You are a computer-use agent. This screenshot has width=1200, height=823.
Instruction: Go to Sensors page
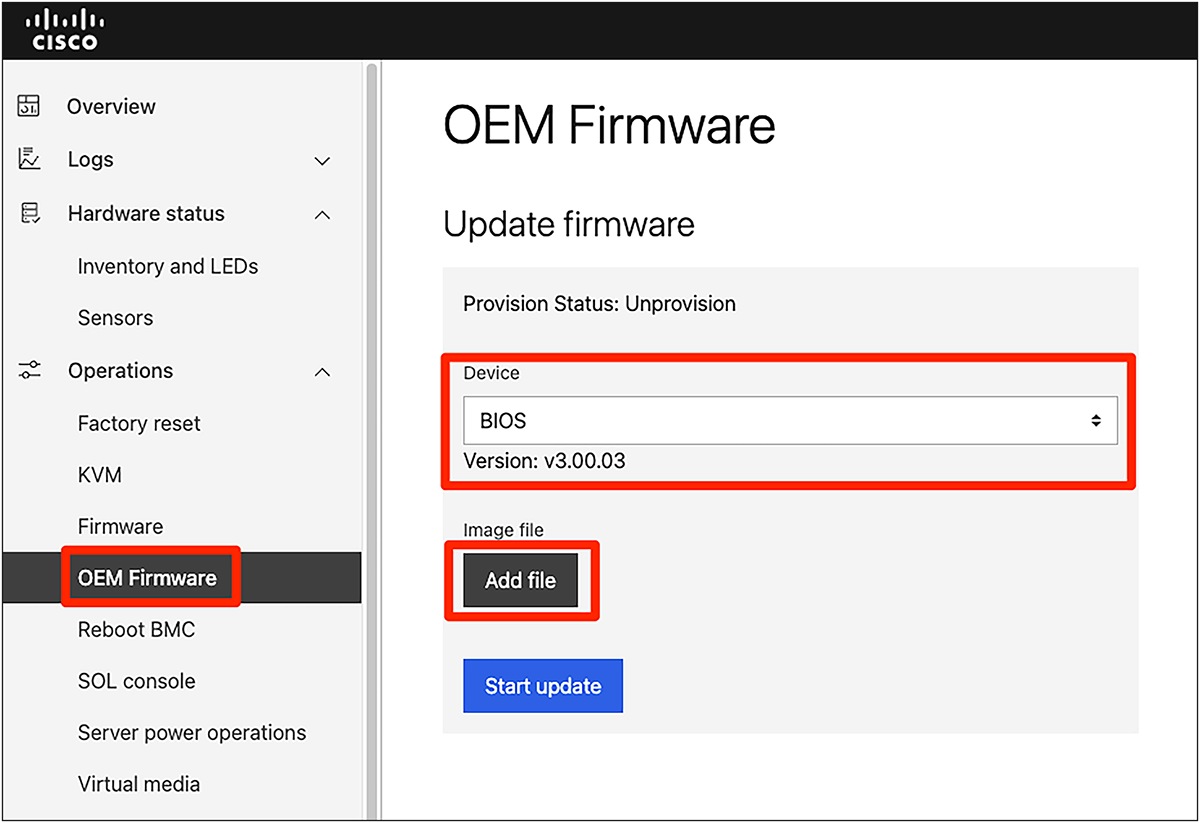coord(116,318)
